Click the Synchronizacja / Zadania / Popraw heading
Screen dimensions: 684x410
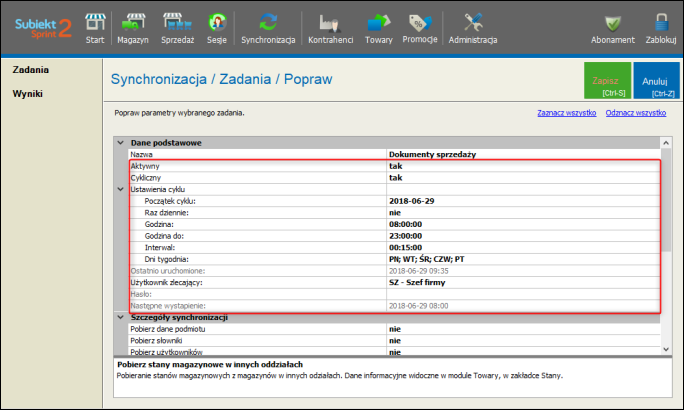click(222, 79)
